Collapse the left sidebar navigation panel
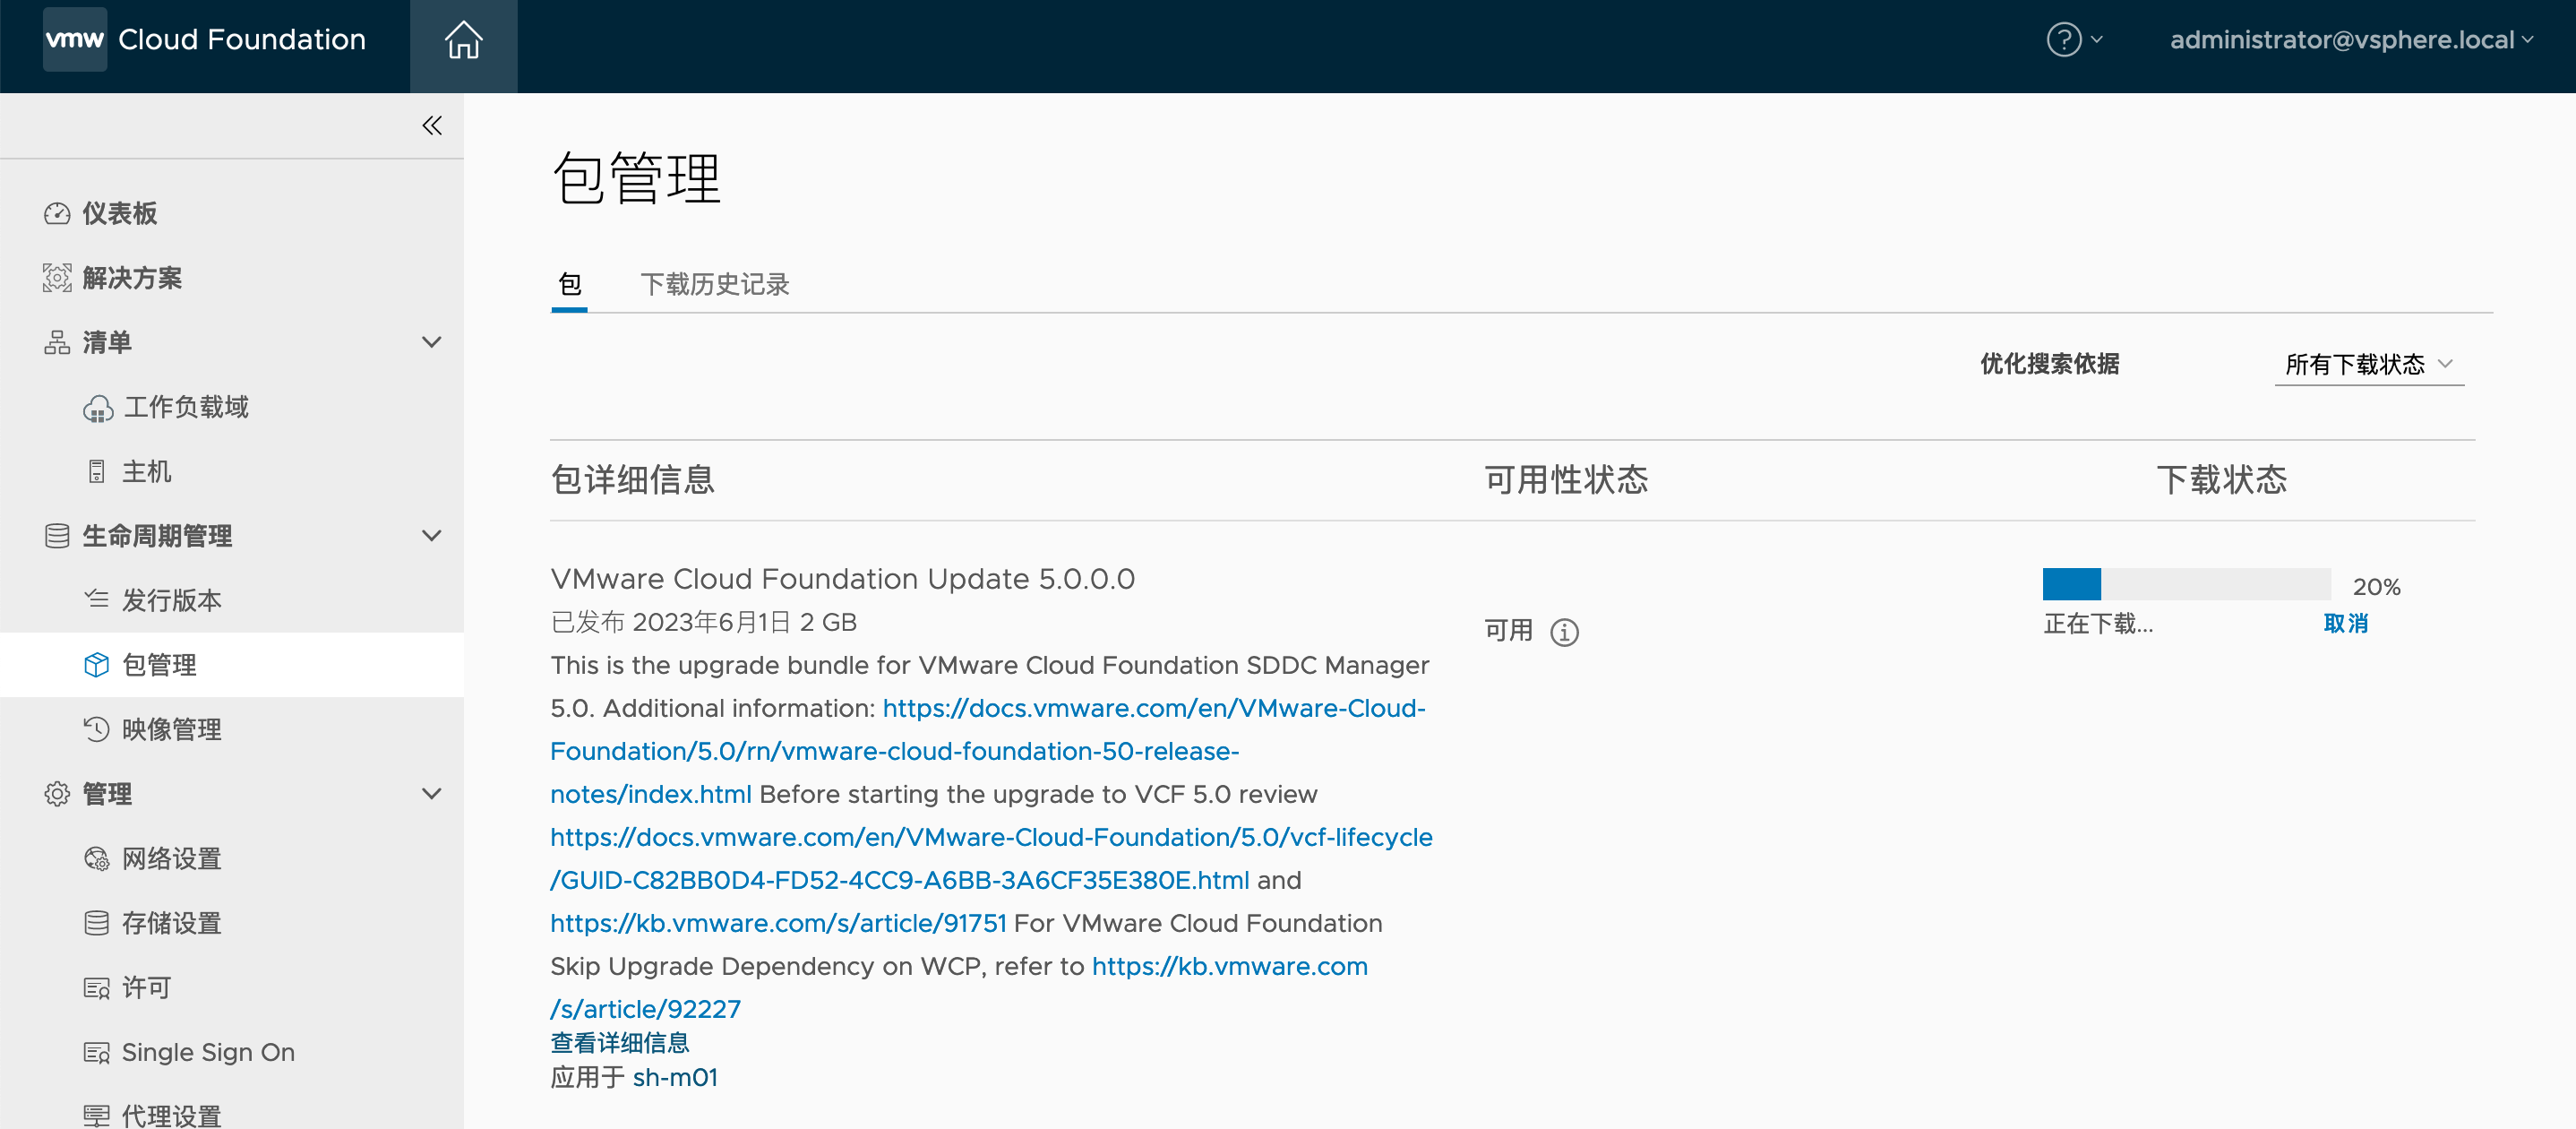Image resolution: width=2576 pixels, height=1129 pixels. 434,126
